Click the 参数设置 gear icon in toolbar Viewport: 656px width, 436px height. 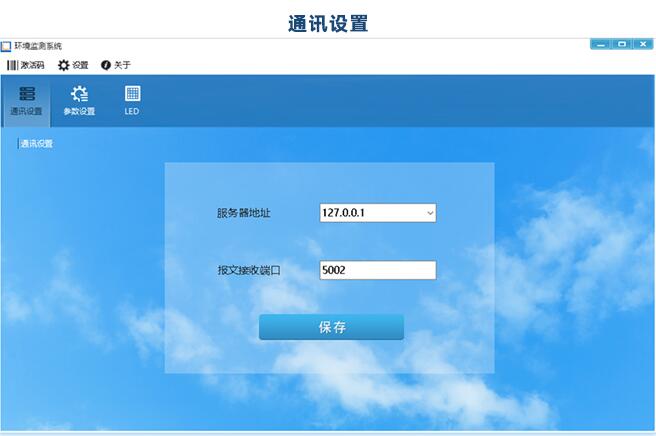tap(79, 93)
